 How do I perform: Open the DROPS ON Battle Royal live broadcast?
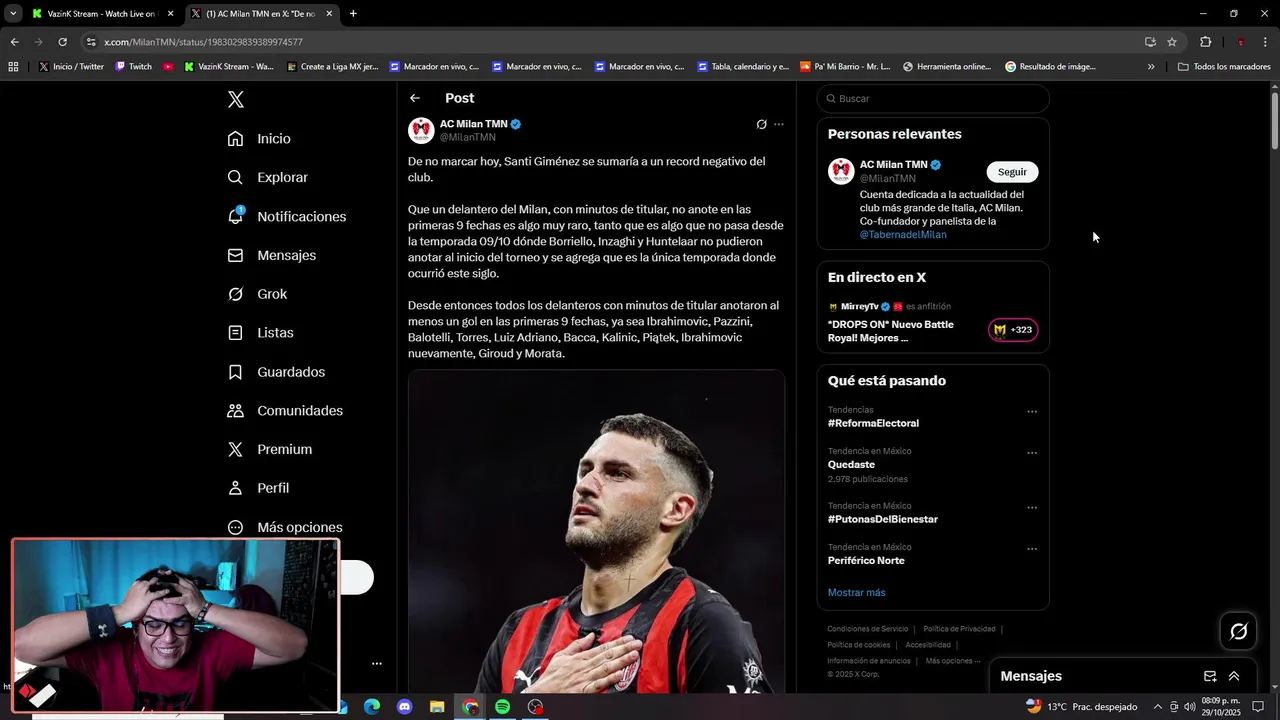coord(891,331)
